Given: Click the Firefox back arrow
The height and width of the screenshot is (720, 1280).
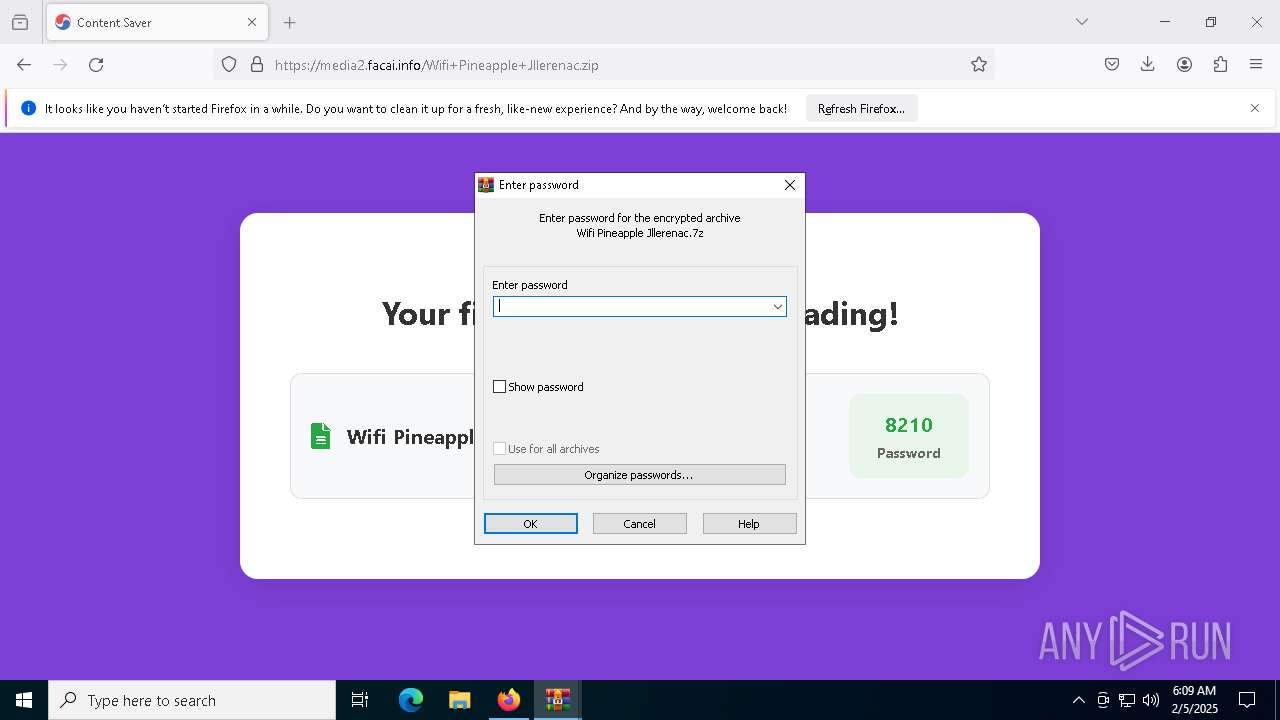Looking at the screenshot, I should coord(24,65).
